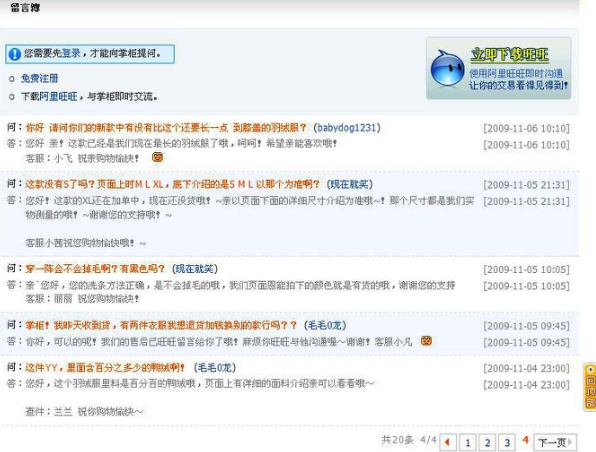This screenshot has height=452, width=596.
Task: Click question about longer down jacket
Action: click(x=165, y=128)
